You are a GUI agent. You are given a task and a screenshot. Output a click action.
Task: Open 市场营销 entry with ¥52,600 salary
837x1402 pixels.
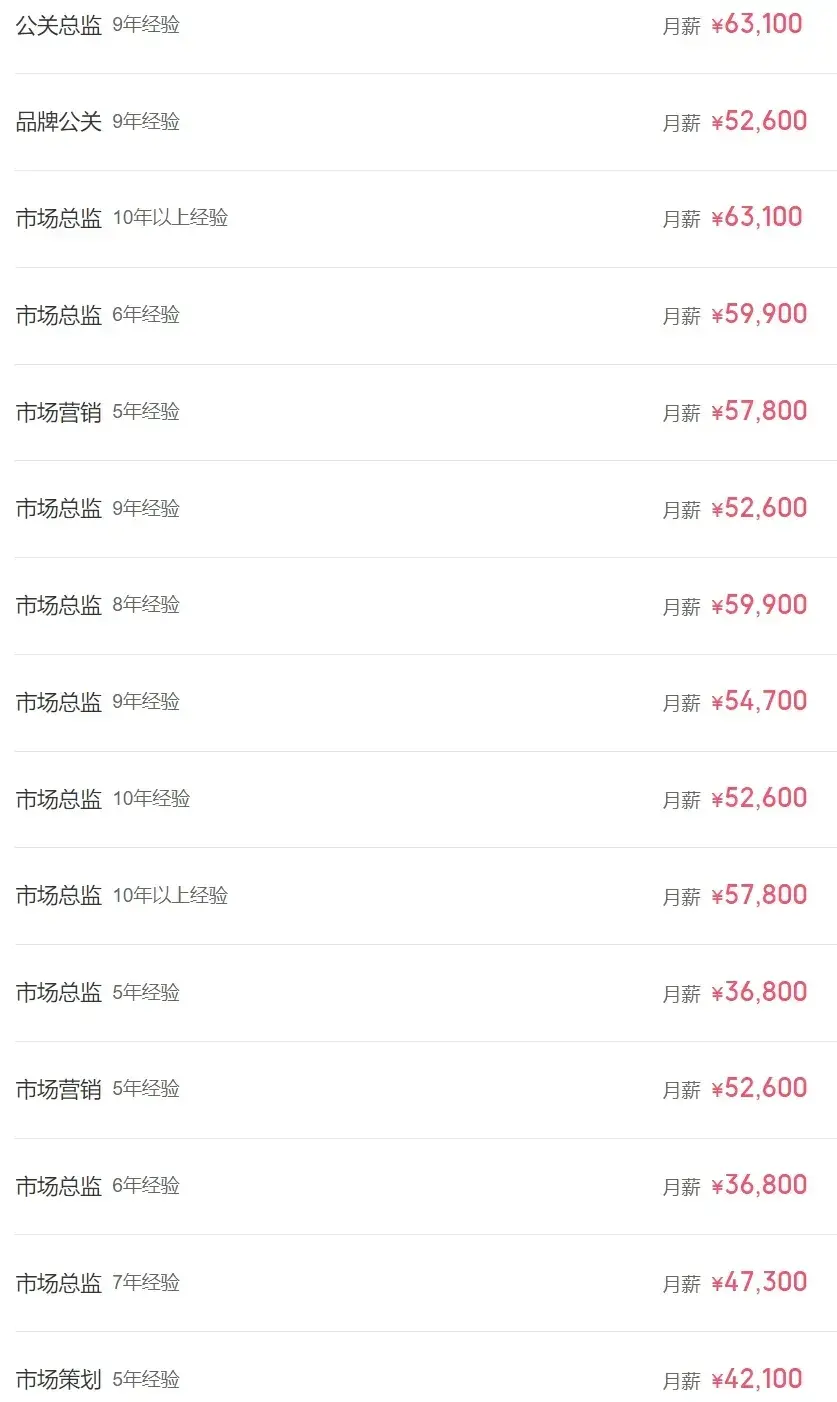click(x=59, y=1089)
